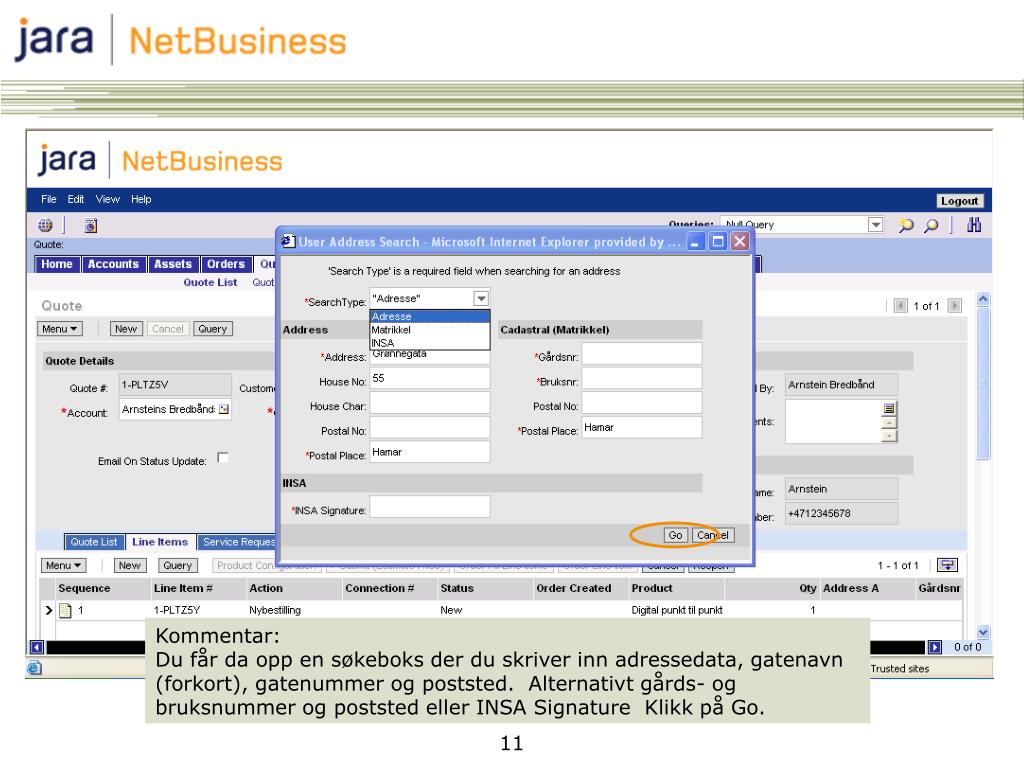
Task: Click Query in the Quote applet
Action: click(x=213, y=329)
